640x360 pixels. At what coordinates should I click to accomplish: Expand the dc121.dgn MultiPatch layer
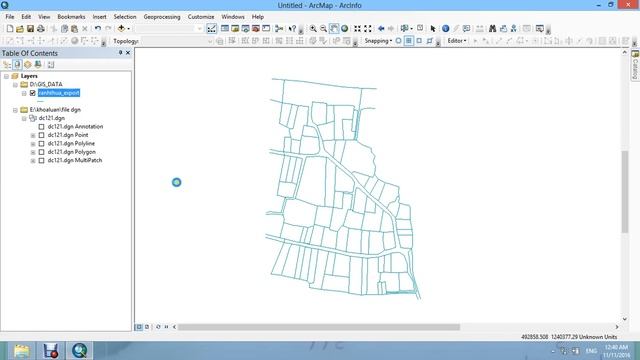[33, 161]
